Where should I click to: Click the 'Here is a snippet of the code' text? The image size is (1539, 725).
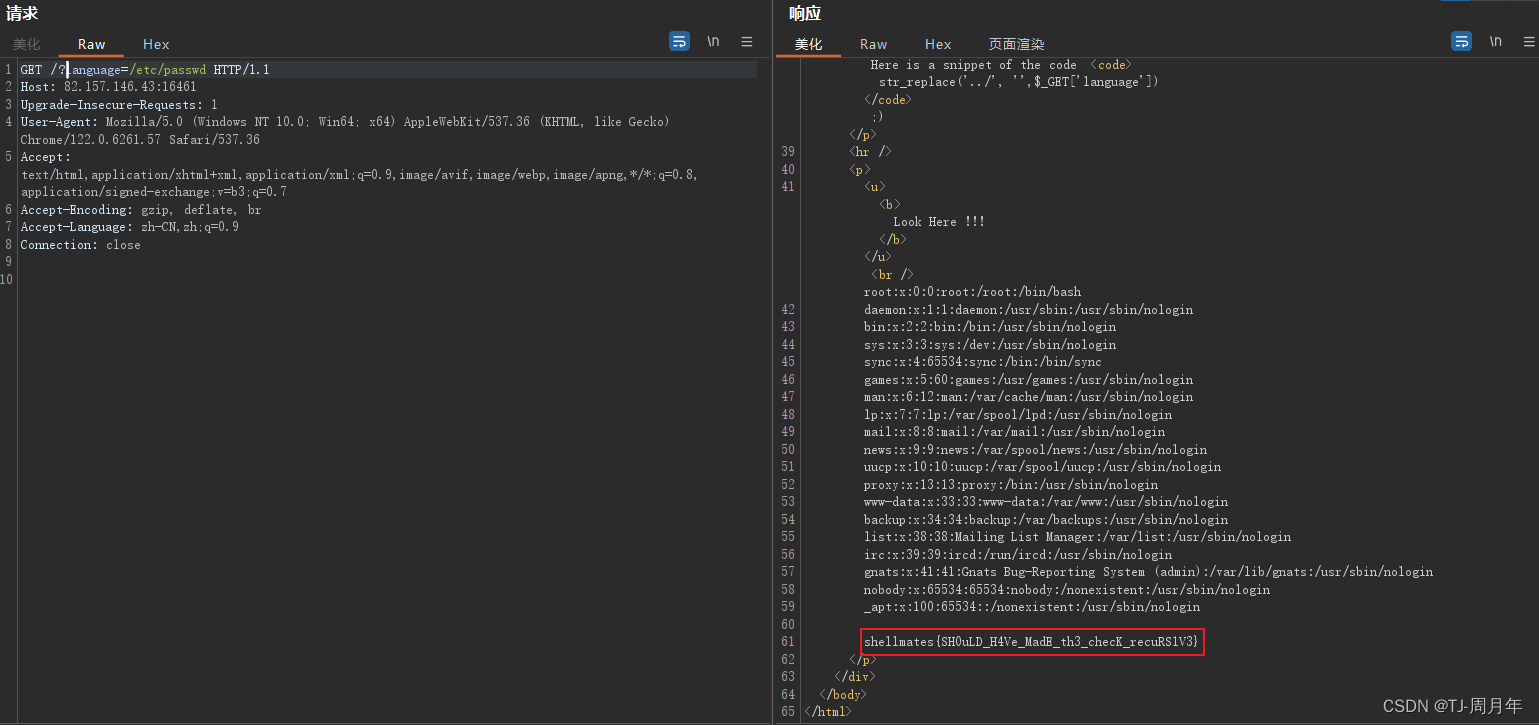click(973, 65)
